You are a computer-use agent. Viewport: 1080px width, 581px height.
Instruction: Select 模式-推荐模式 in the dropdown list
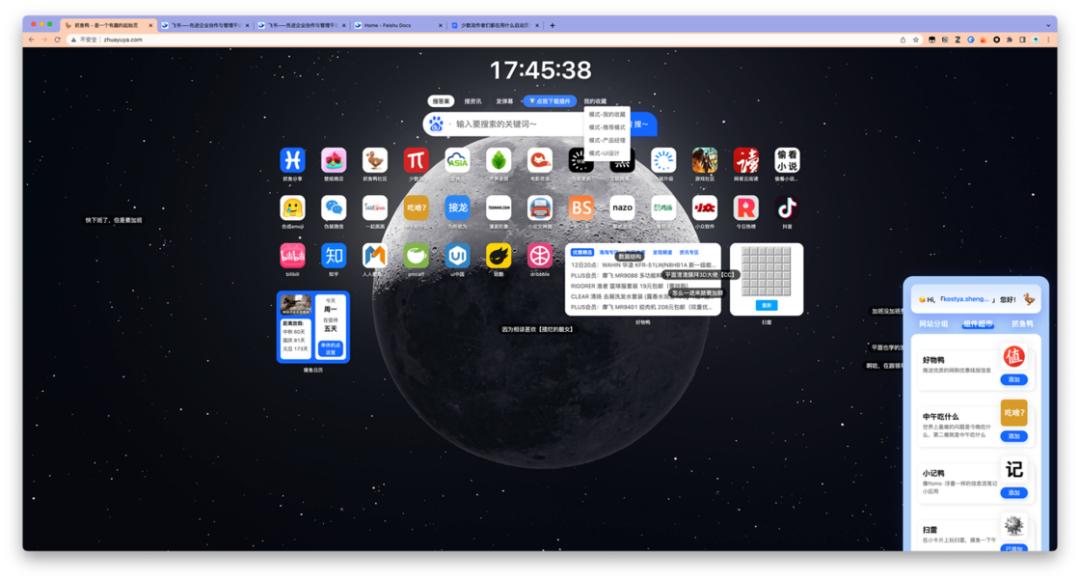click(x=606, y=127)
